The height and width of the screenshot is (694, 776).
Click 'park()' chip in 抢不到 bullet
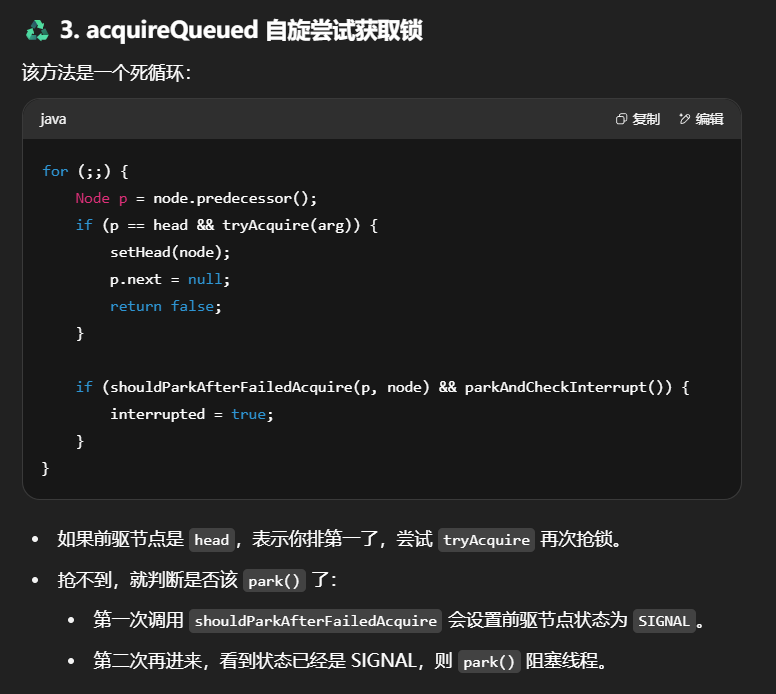click(x=274, y=581)
